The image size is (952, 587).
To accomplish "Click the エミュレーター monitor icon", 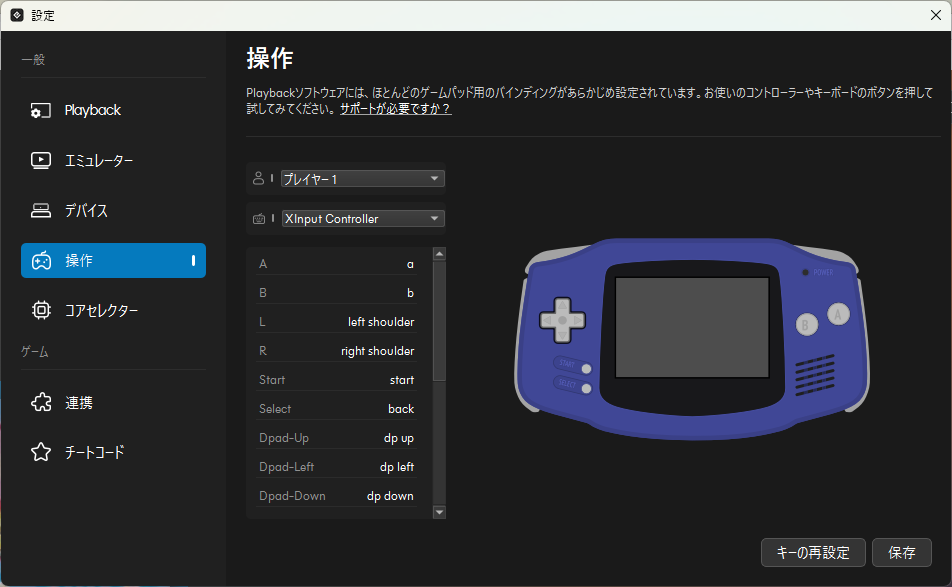I will coord(40,160).
